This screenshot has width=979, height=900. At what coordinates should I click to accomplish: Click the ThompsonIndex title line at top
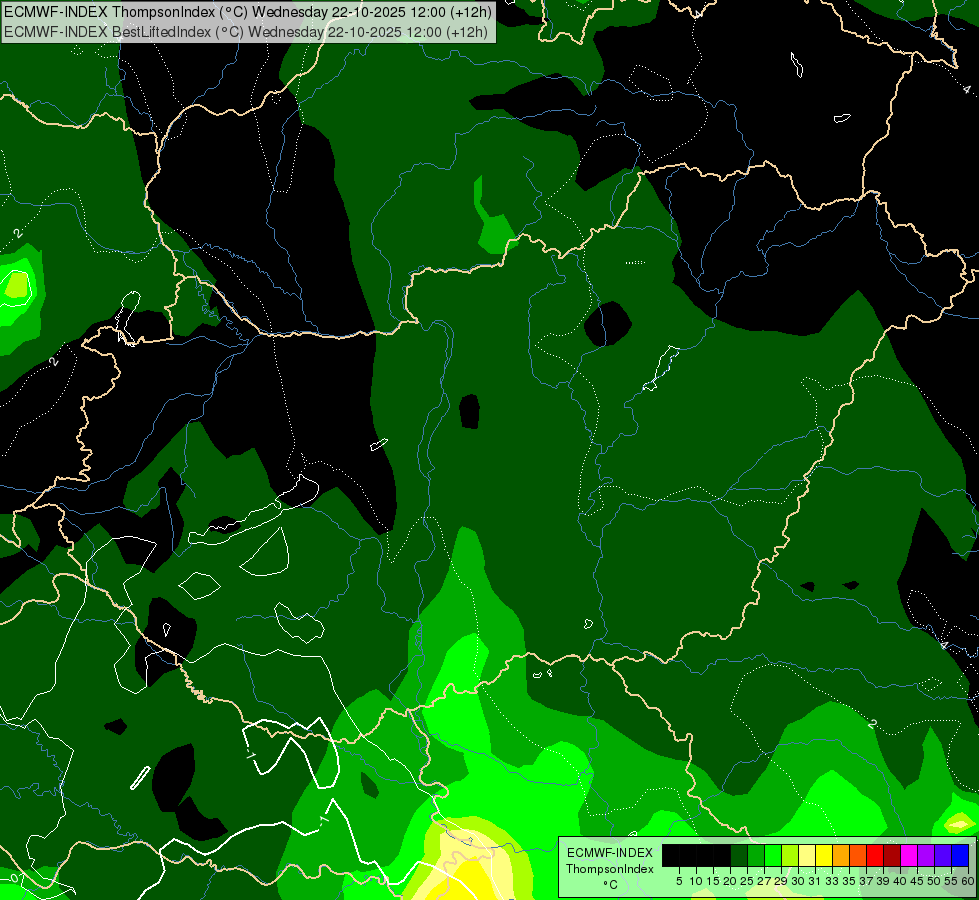pos(248,12)
